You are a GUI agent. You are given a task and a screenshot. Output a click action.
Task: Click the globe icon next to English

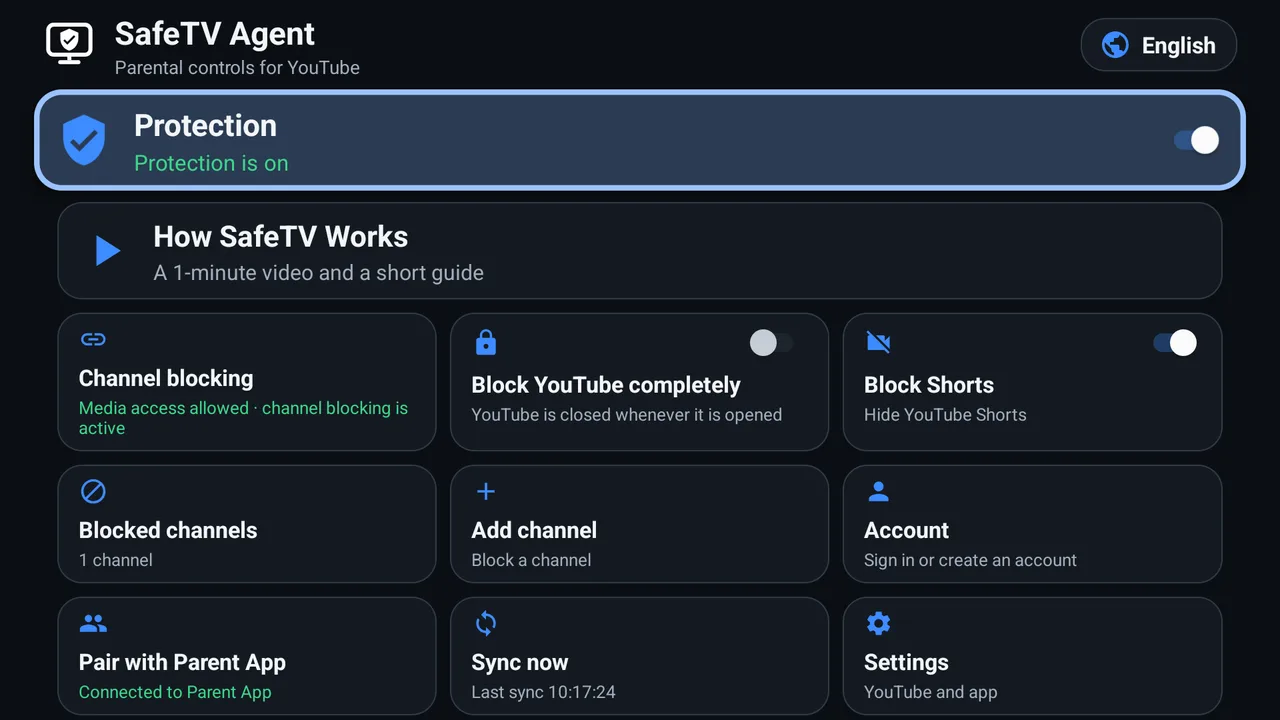[1115, 45]
